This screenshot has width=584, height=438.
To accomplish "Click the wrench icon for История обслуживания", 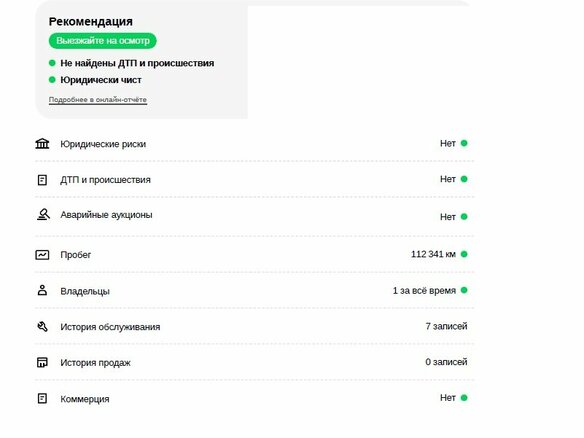I will [42, 327].
